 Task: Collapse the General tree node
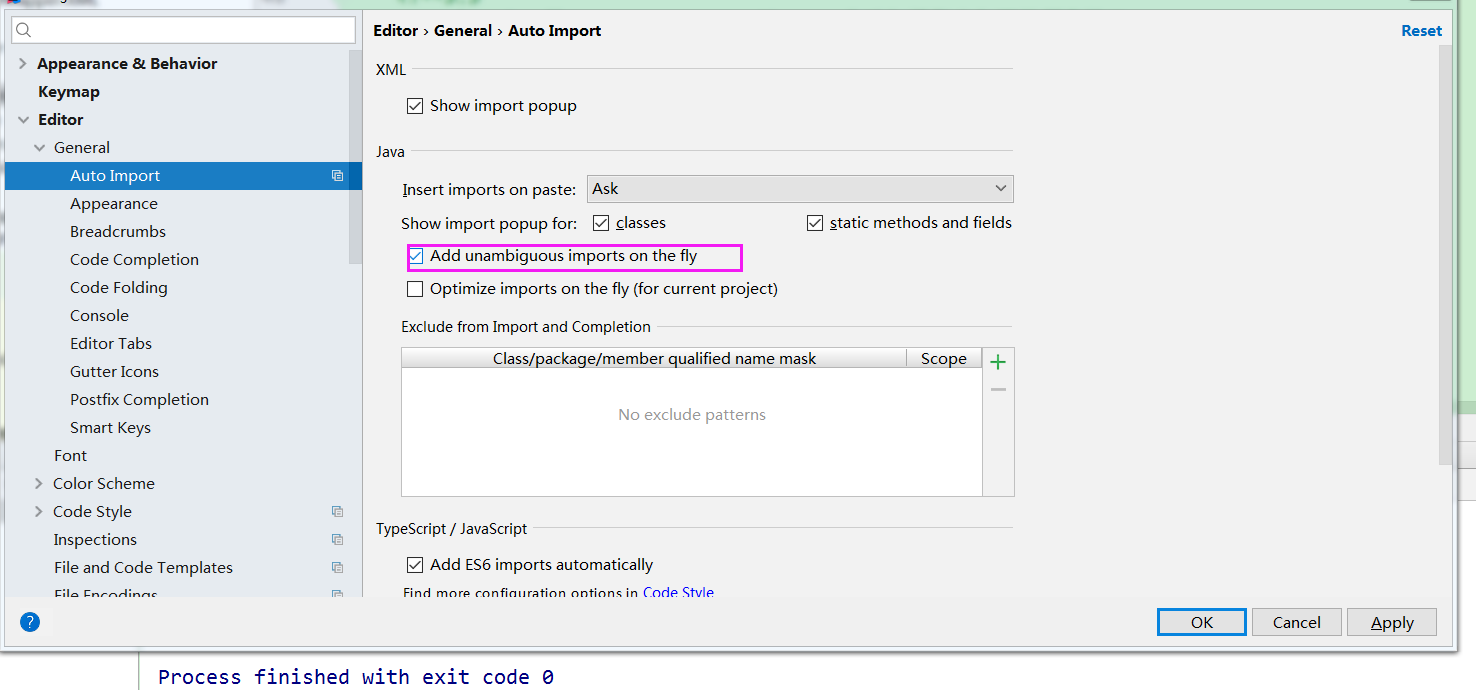(x=40, y=148)
